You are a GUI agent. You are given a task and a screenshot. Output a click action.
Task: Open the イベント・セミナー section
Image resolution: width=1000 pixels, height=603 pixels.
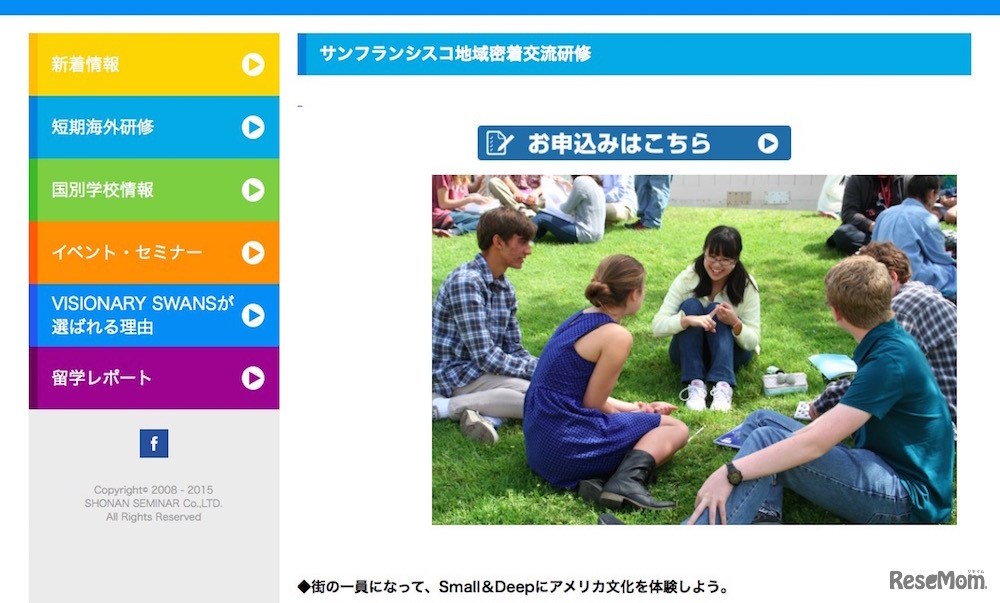[130, 253]
